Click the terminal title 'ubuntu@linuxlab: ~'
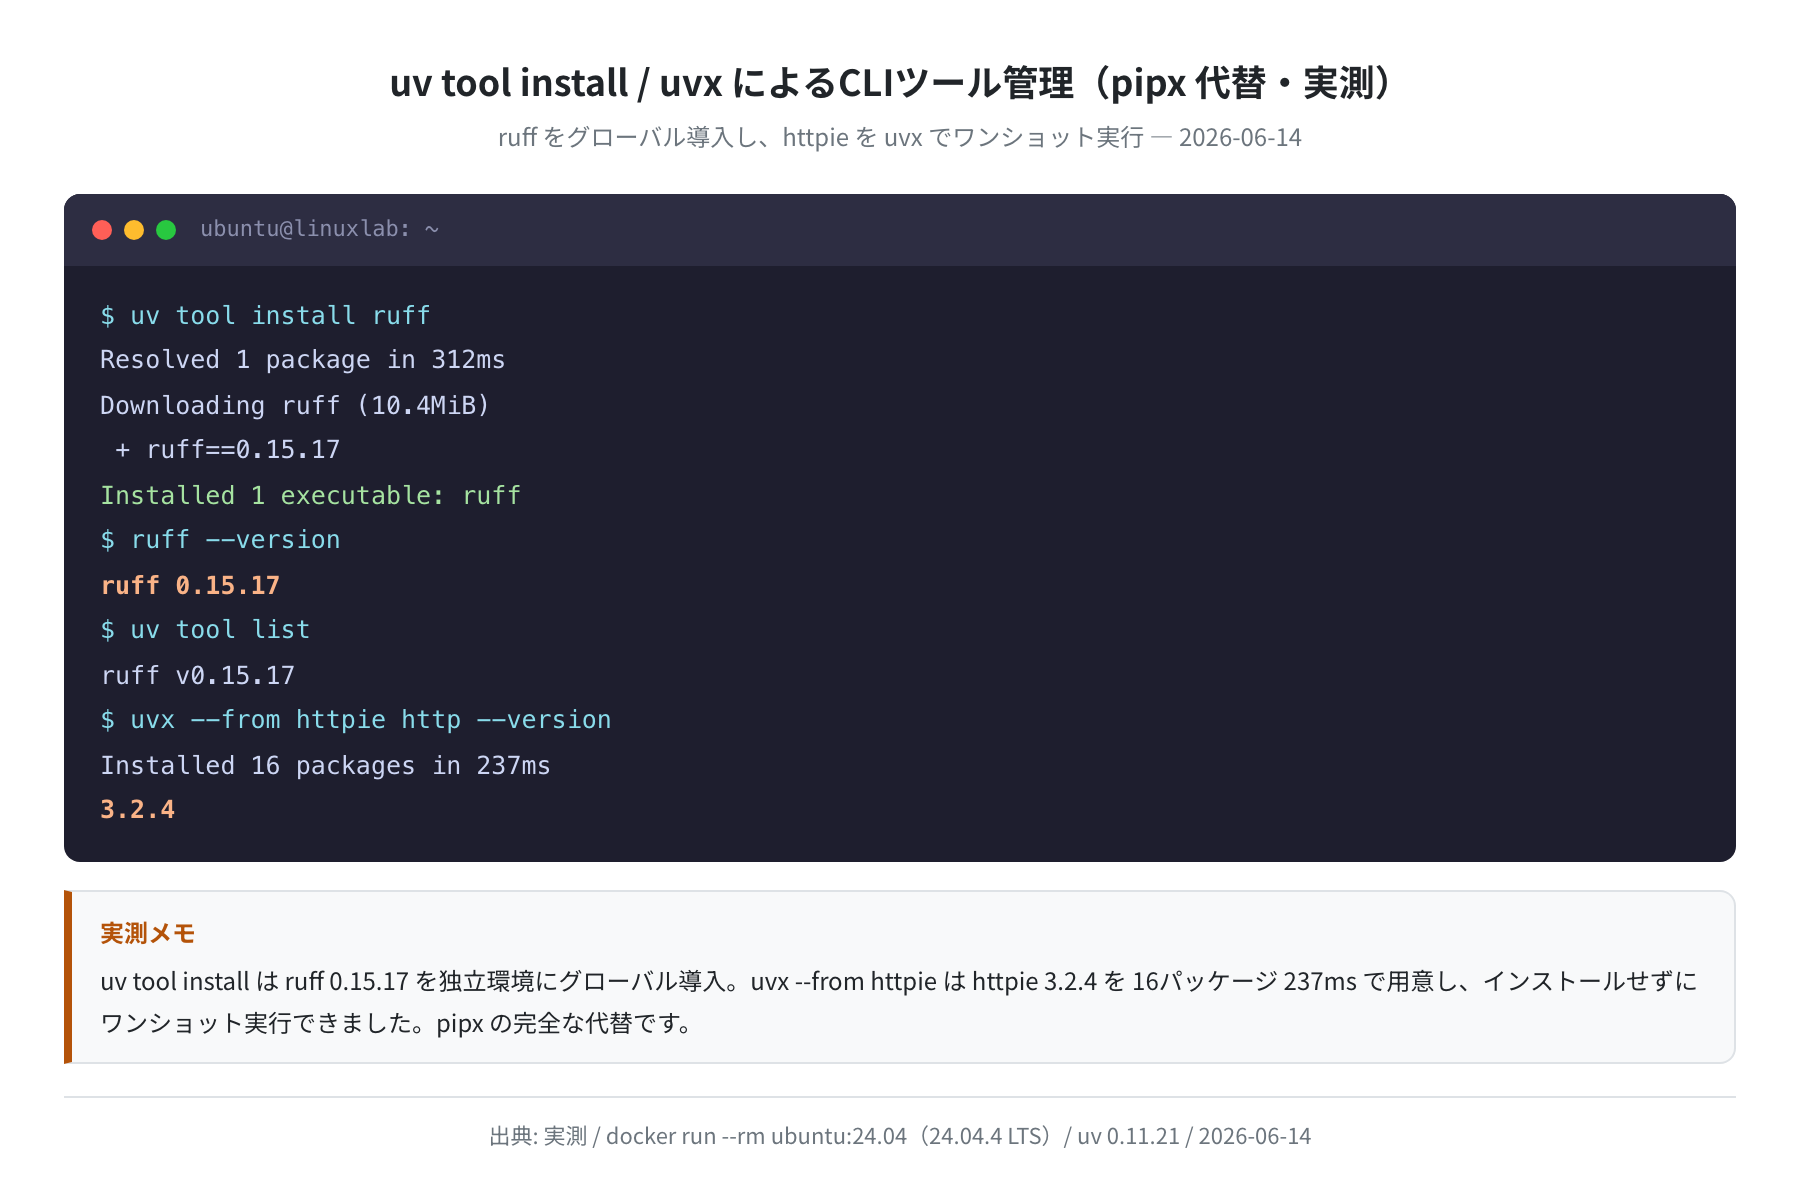Viewport: 1800px width, 1192px height. [x=319, y=229]
